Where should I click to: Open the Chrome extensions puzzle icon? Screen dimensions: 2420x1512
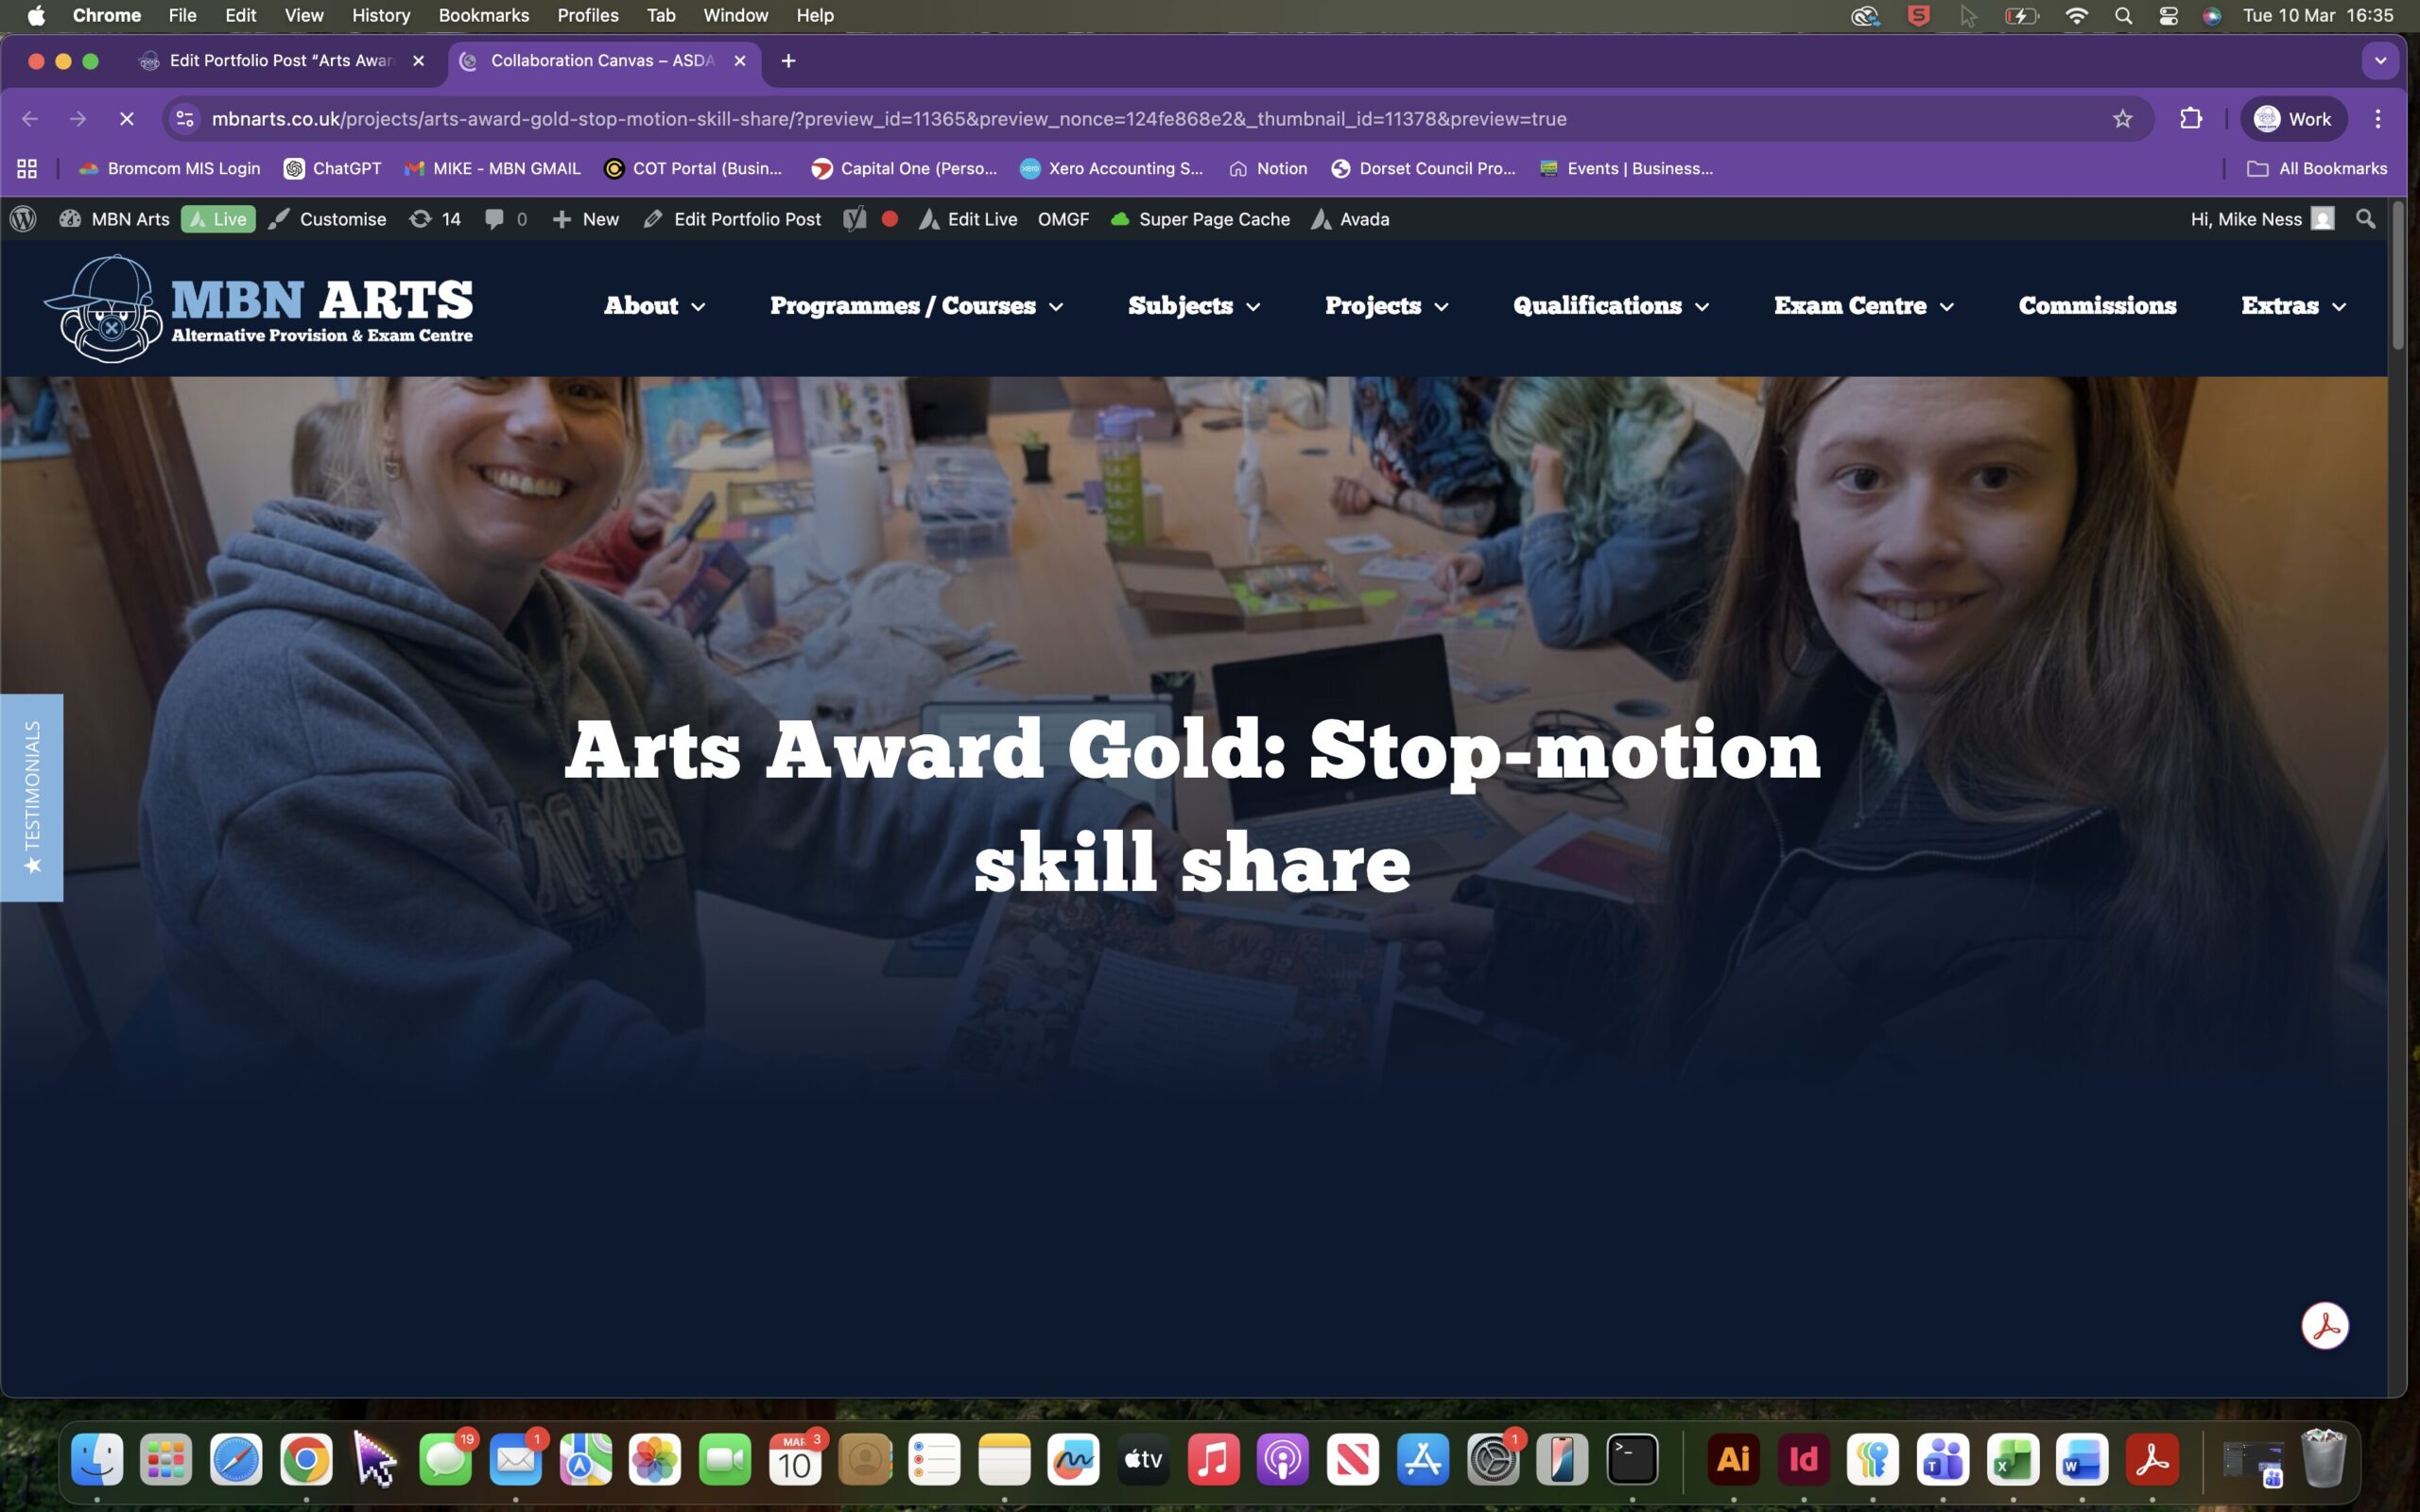click(2190, 119)
